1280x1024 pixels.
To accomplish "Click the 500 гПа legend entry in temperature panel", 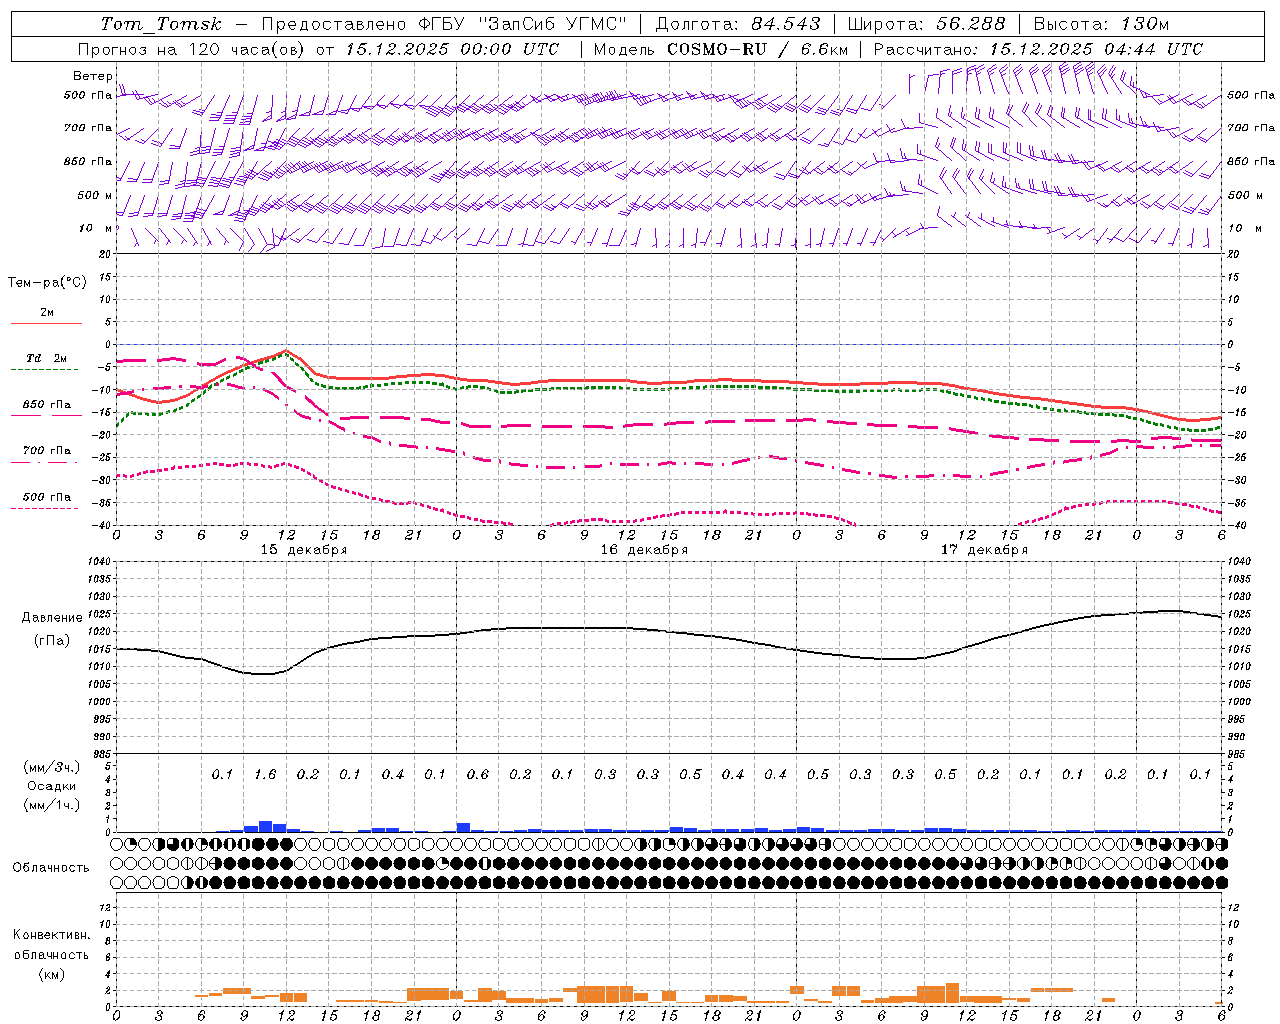I will coord(47,496).
